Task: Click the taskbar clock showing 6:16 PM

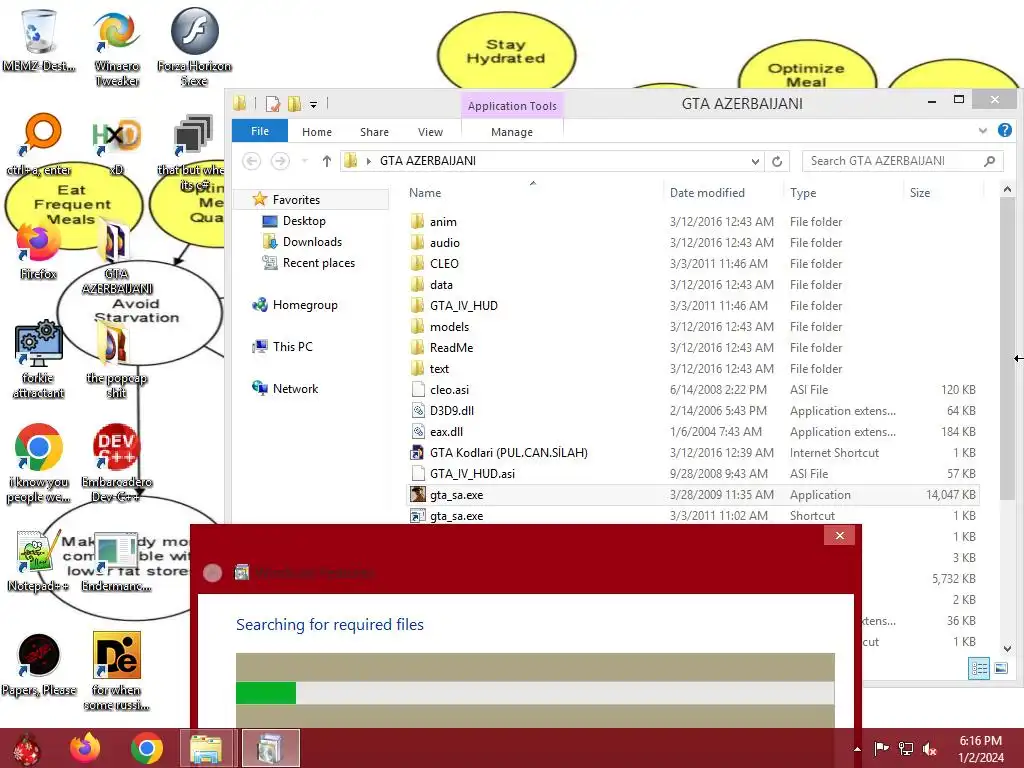Action: pyautogui.click(x=980, y=749)
